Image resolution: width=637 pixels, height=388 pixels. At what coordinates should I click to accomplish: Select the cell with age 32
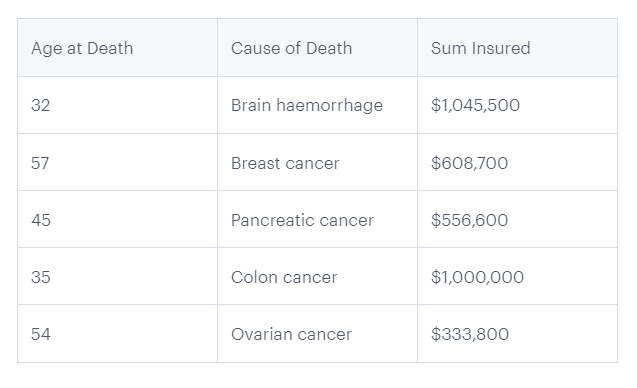pos(117,105)
